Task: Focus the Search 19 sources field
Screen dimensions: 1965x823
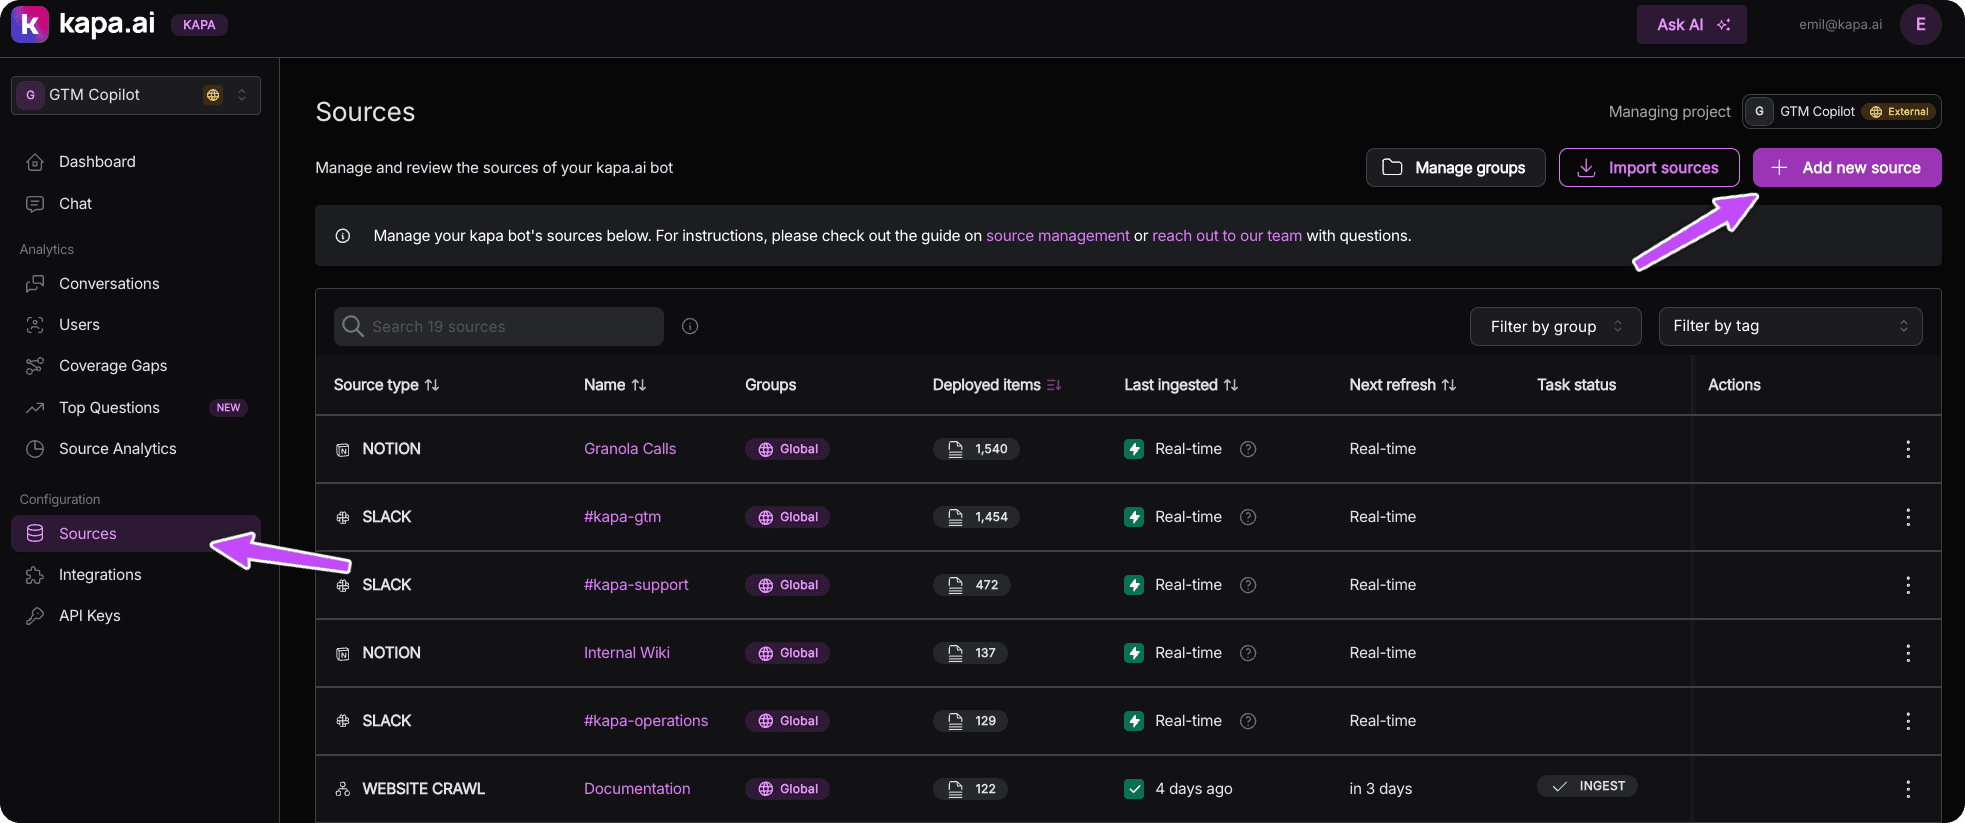Action: pyautogui.click(x=499, y=327)
